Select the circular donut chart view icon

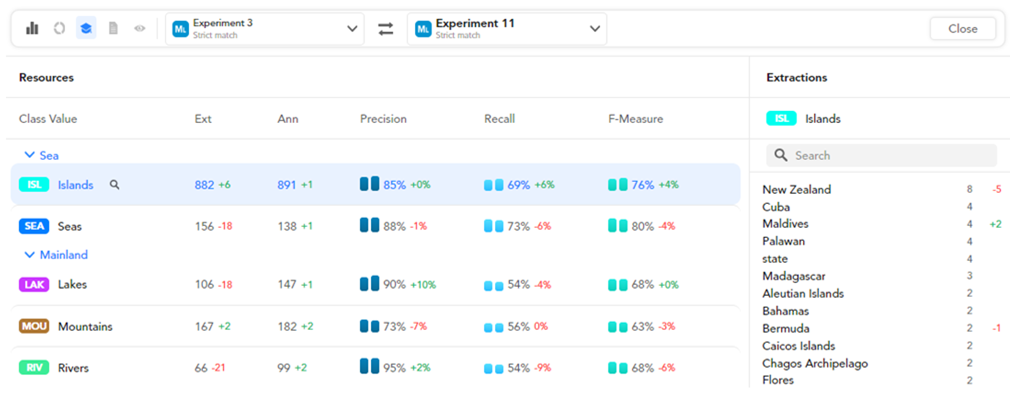59,28
